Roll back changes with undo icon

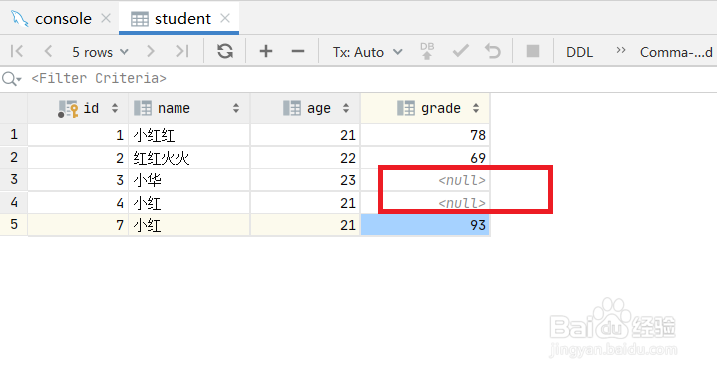pyautogui.click(x=492, y=51)
